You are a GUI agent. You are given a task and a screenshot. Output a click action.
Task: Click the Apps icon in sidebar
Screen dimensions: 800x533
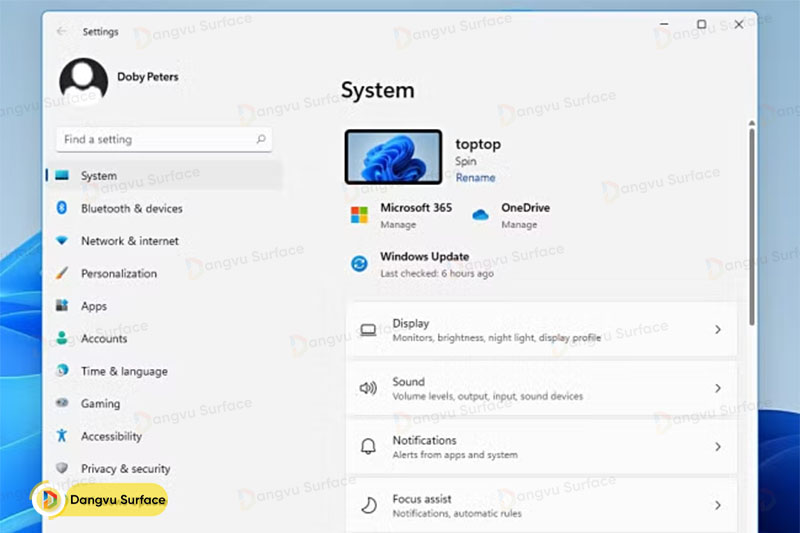(62, 306)
